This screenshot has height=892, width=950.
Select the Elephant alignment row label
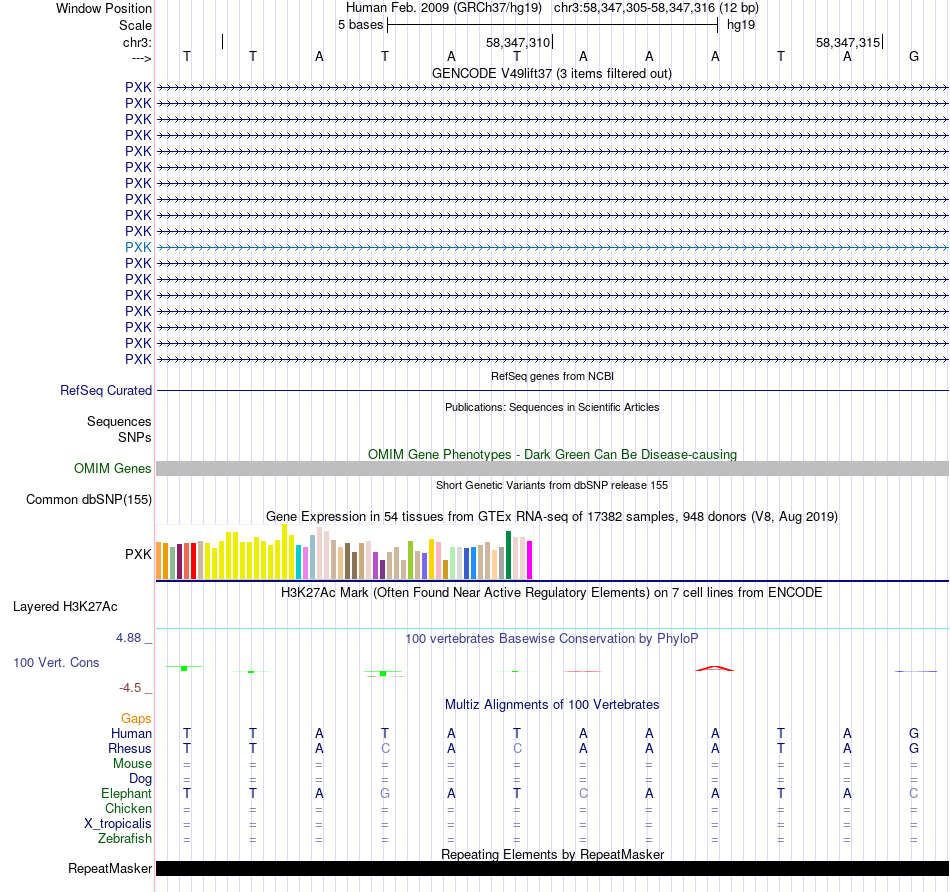pos(126,793)
